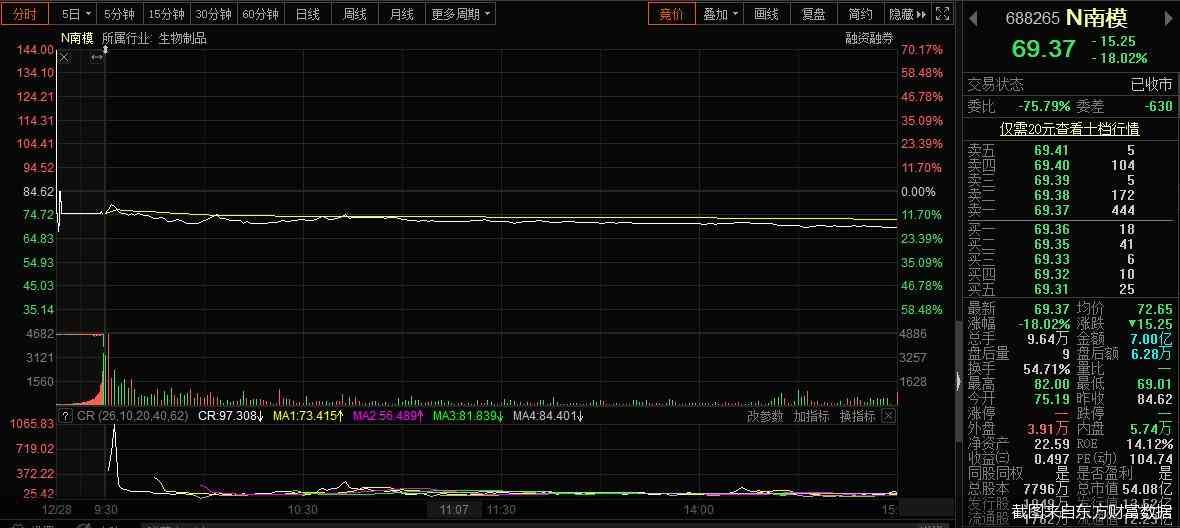Click the 仅需20元查看十档行情 link
This screenshot has height=528, width=1180.
[1070, 129]
